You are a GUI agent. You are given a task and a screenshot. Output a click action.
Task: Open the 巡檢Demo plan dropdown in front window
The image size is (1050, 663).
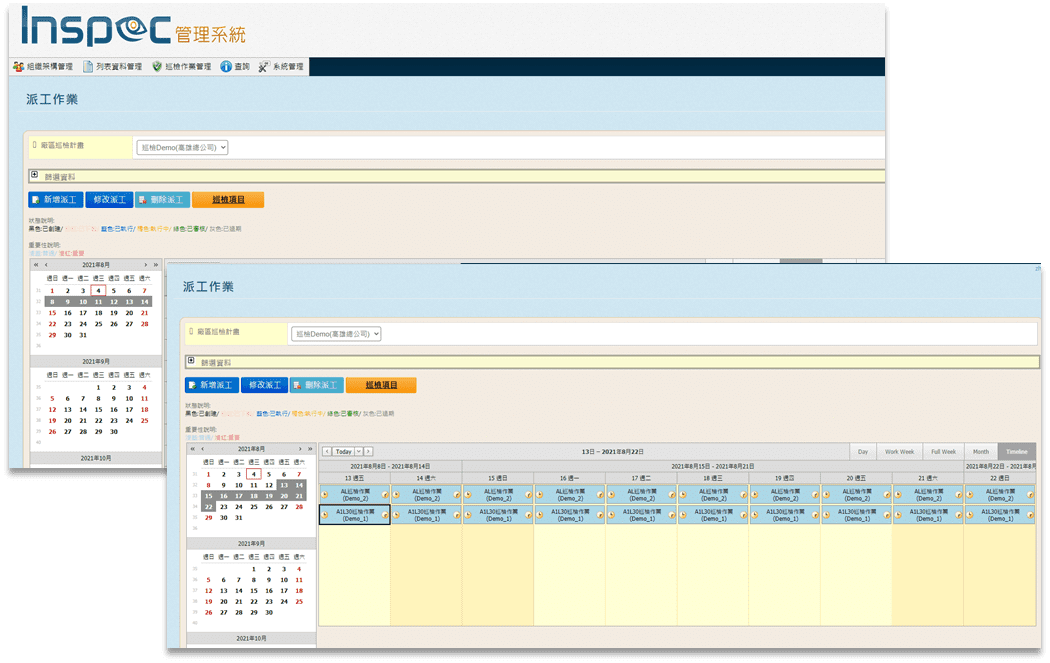point(336,333)
